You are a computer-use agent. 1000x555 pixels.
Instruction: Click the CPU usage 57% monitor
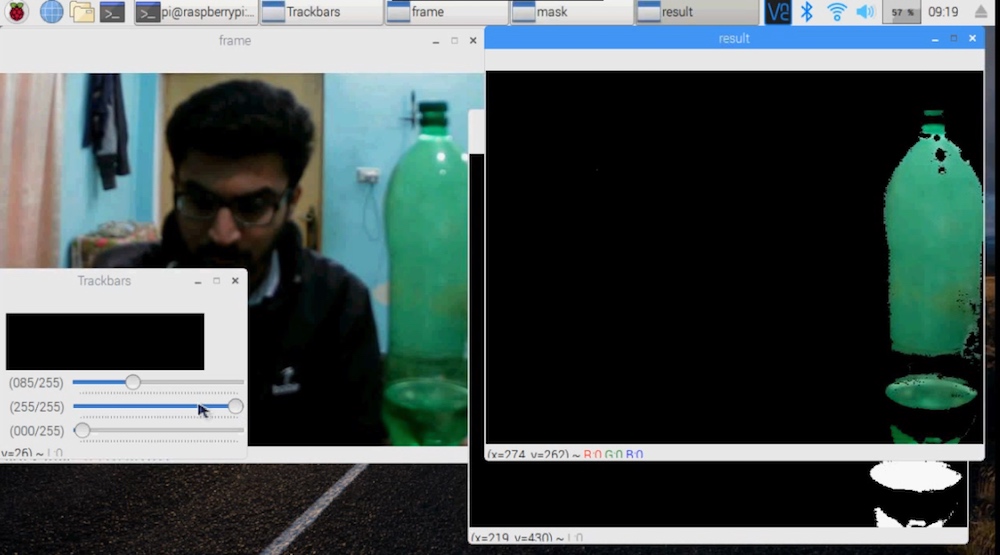902,12
